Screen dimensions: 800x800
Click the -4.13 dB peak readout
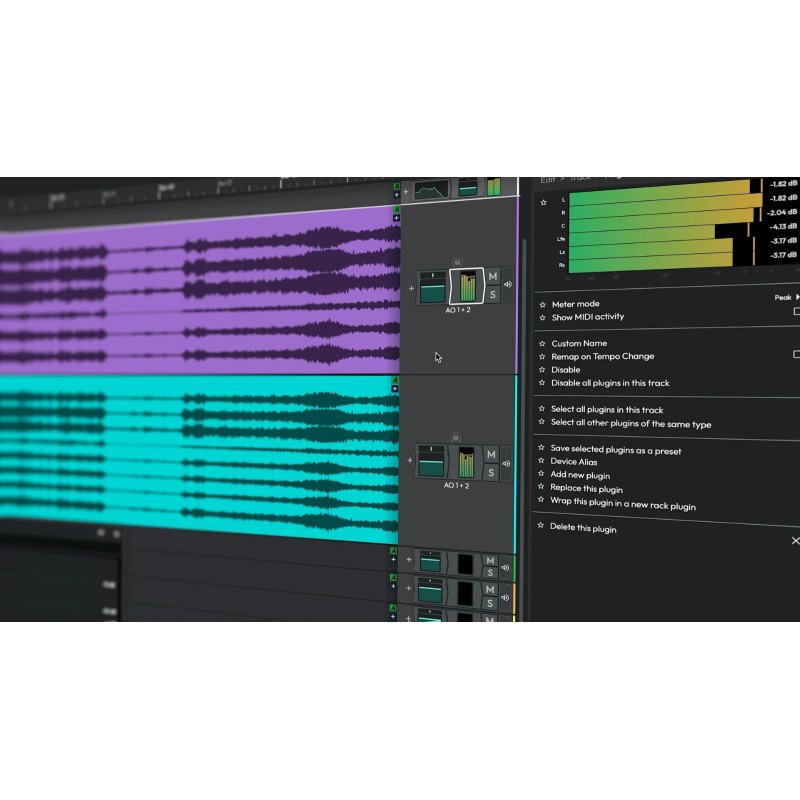click(783, 227)
